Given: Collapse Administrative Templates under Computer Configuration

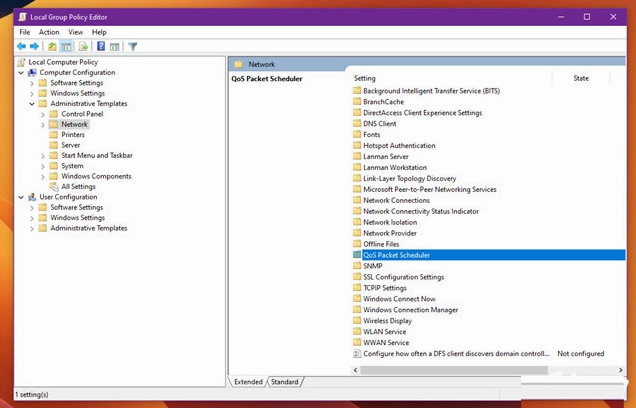Looking at the screenshot, I should click(x=32, y=104).
